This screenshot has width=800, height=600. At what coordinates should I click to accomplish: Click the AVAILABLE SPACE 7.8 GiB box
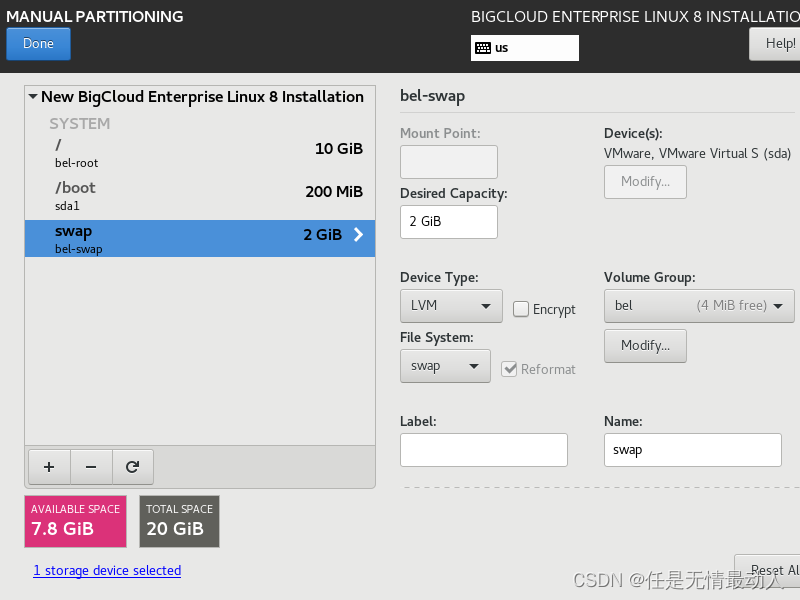76,521
